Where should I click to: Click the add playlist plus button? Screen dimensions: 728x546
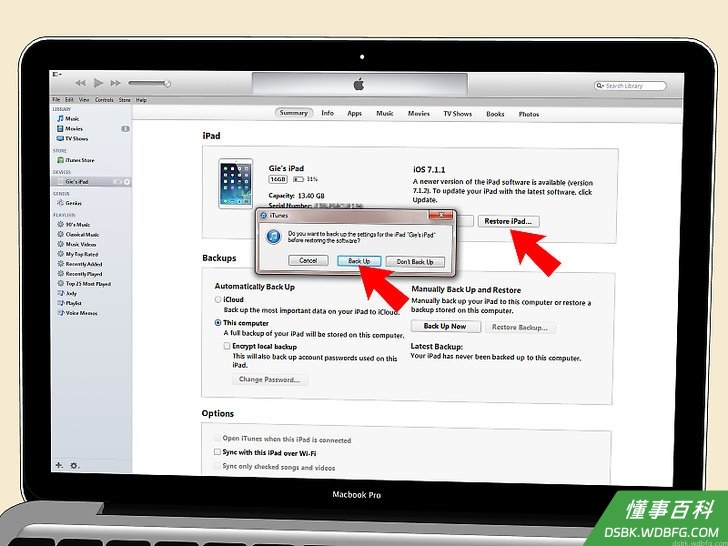coord(59,465)
